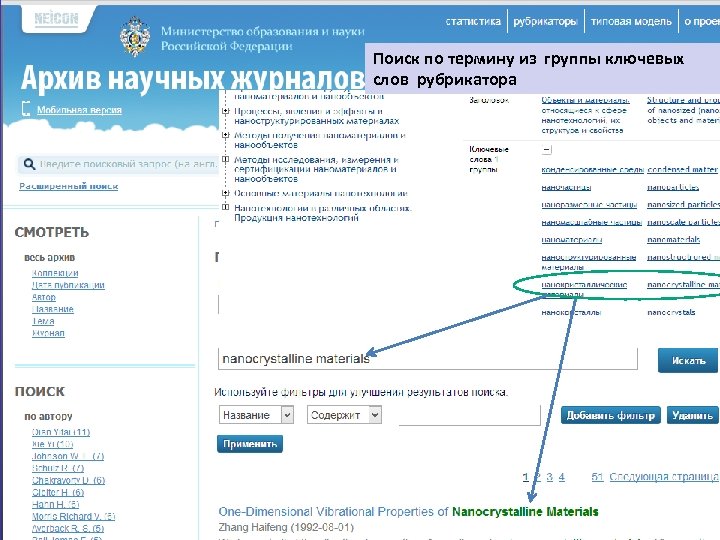This screenshot has height=540, width=720.
Task: Open One-Dimensional Vibrational Properties article
Action: pyautogui.click(x=408, y=512)
